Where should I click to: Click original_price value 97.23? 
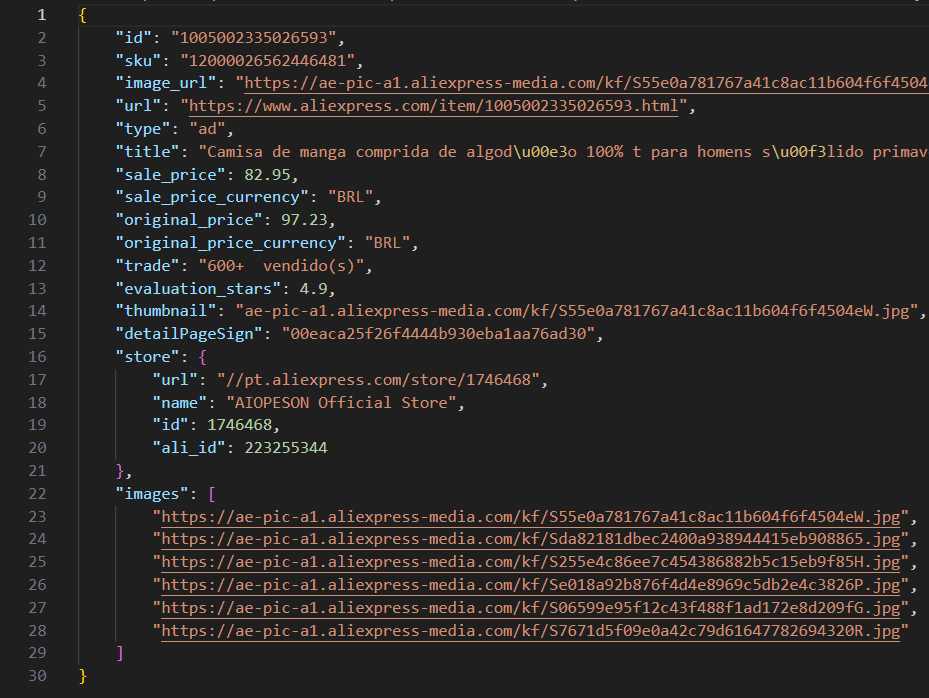304,220
